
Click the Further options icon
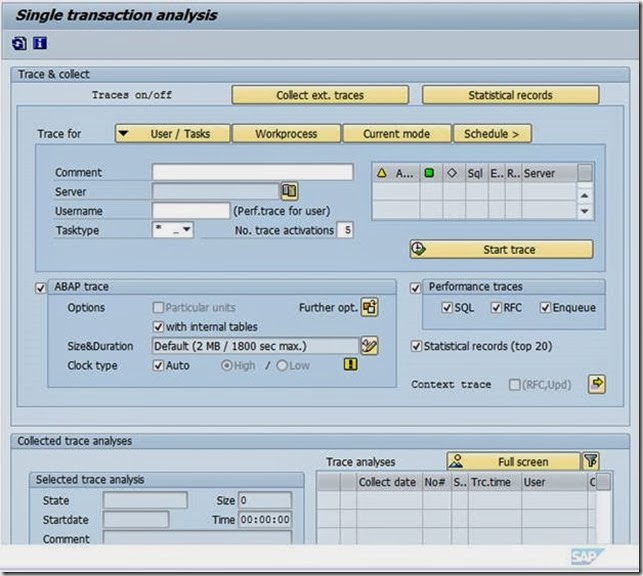click(x=369, y=308)
